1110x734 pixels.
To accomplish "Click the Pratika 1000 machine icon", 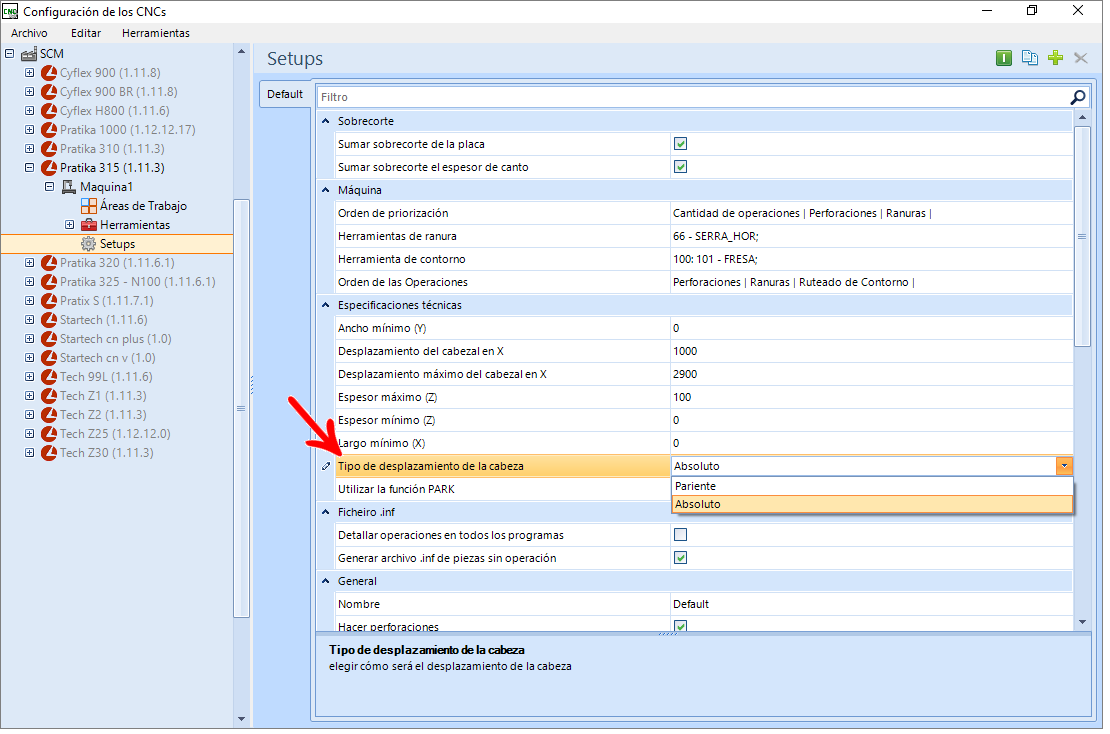I will tap(49, 130).
